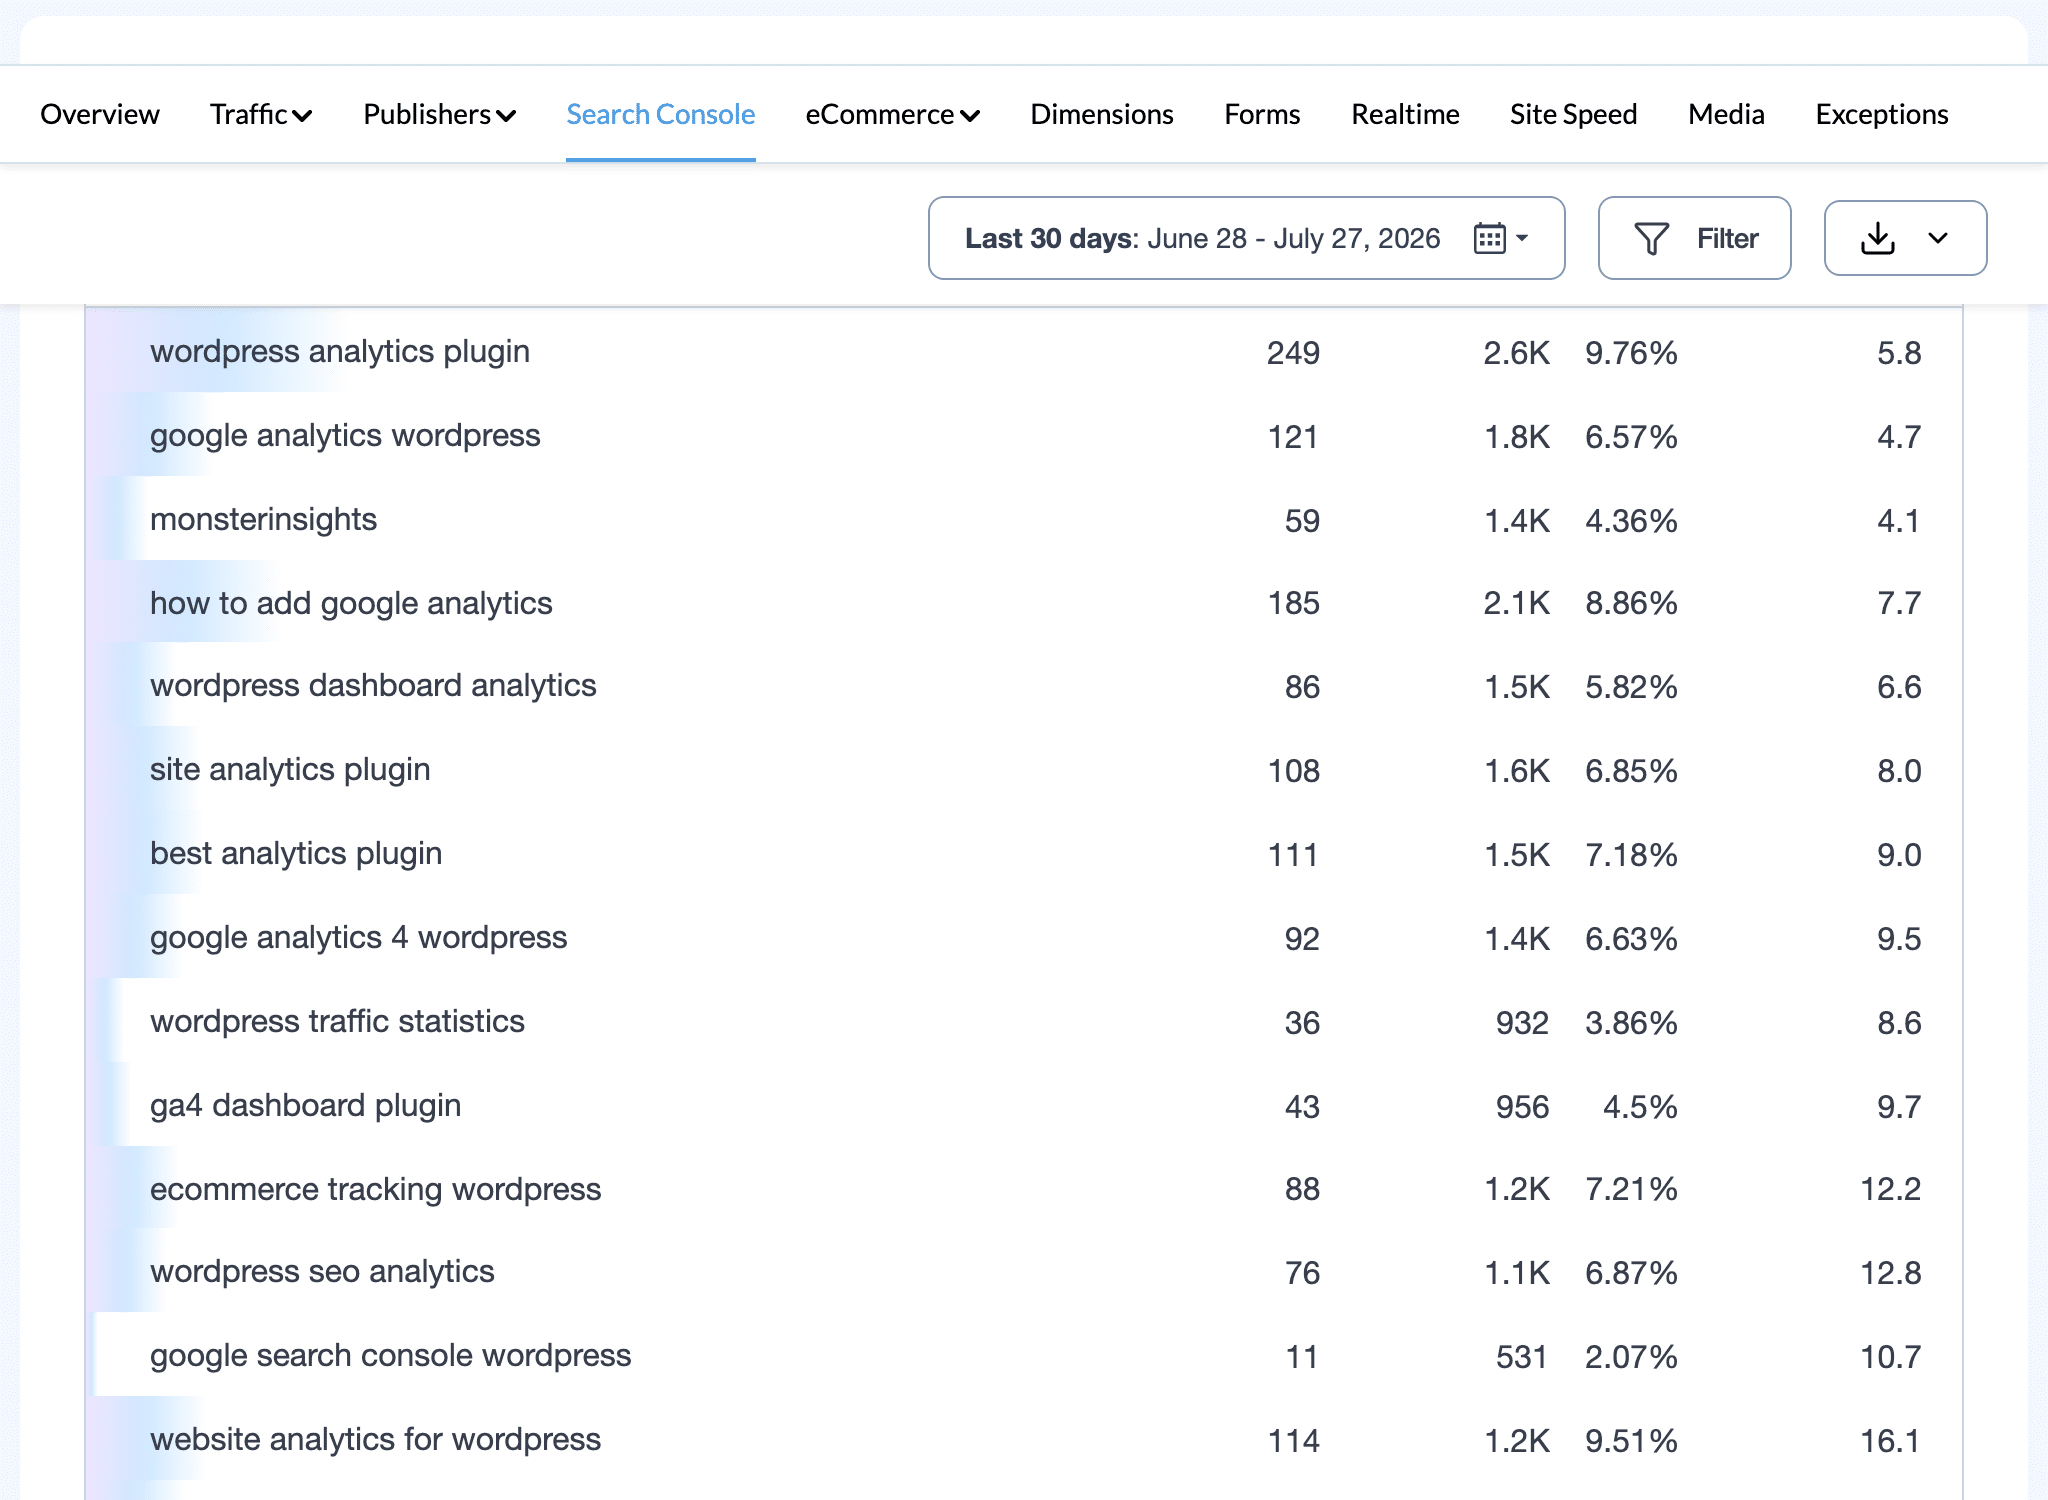2048x1500 pixels.
Task: Click the Filter button label
Action: (x=1727, y=238)
